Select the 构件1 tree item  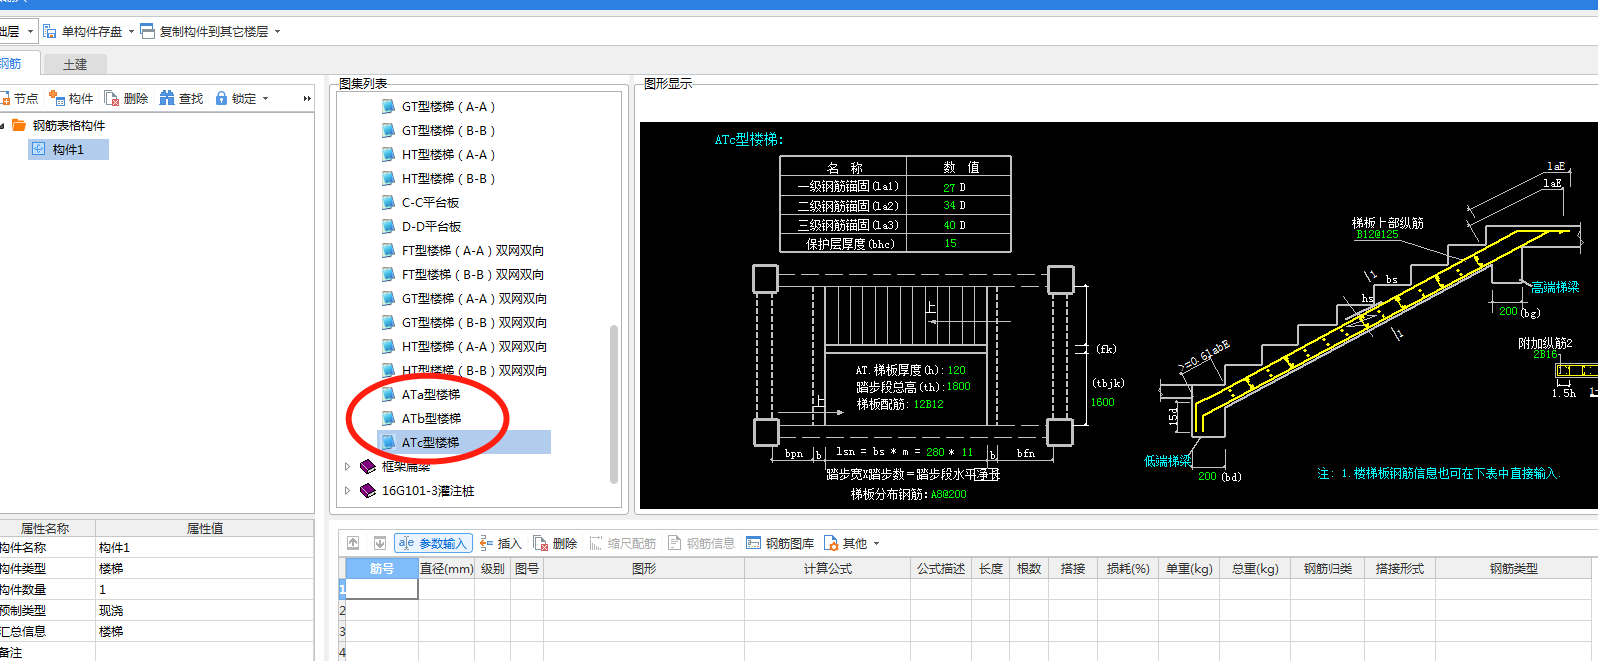coord(68,150)
